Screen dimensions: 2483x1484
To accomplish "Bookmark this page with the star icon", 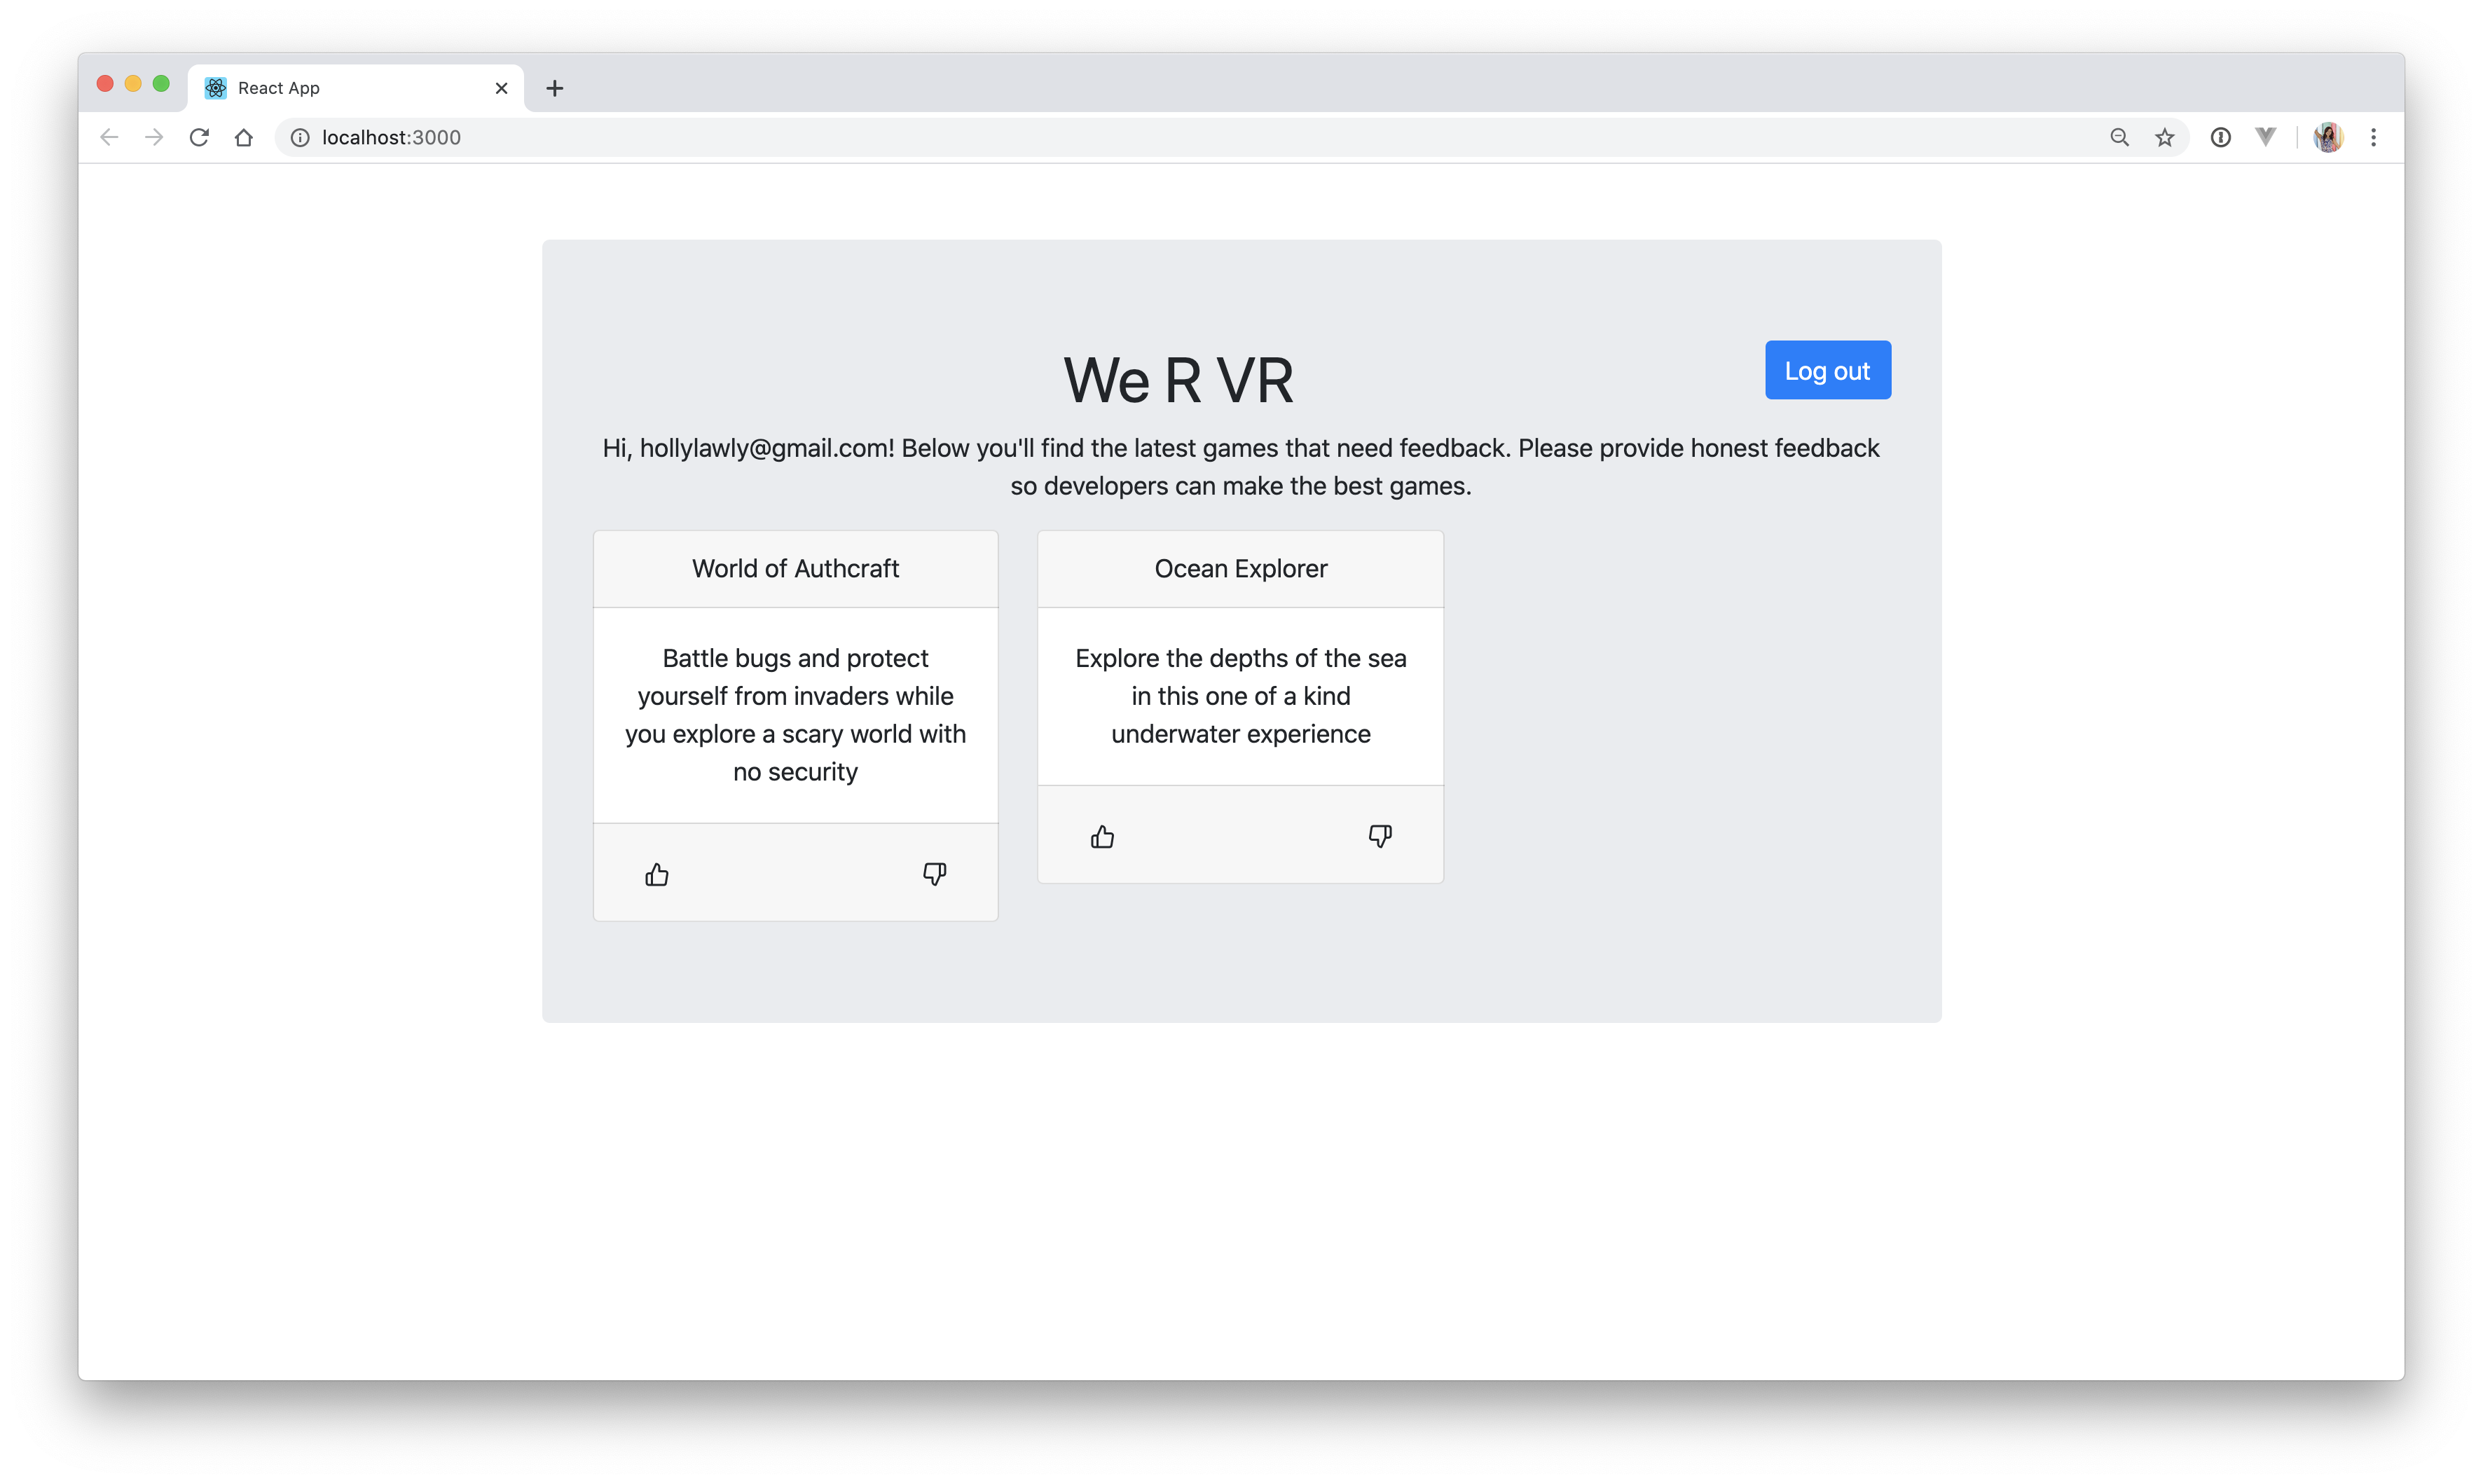I will pyautogui.click(x=2164, y=137).
